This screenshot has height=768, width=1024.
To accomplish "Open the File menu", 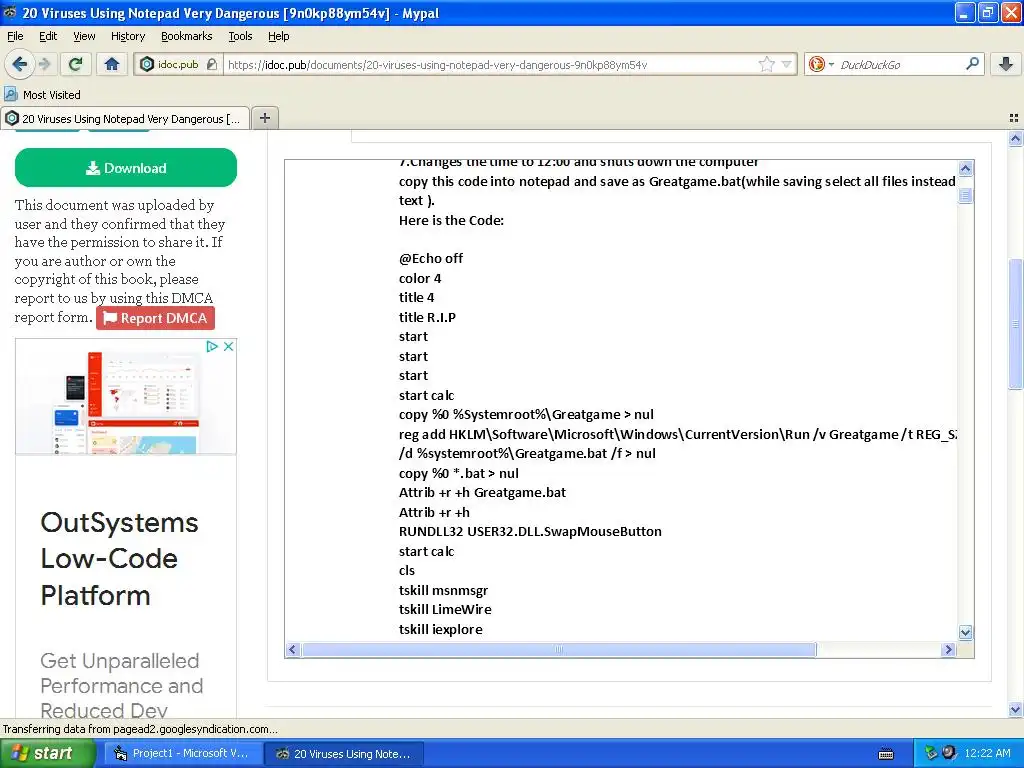I will tap(15, 36).
